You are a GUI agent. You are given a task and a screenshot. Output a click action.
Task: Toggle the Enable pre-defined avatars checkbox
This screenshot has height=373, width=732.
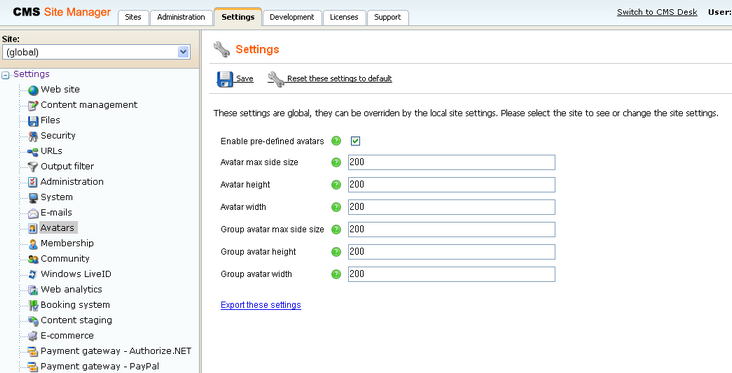(x=356, y=141)
